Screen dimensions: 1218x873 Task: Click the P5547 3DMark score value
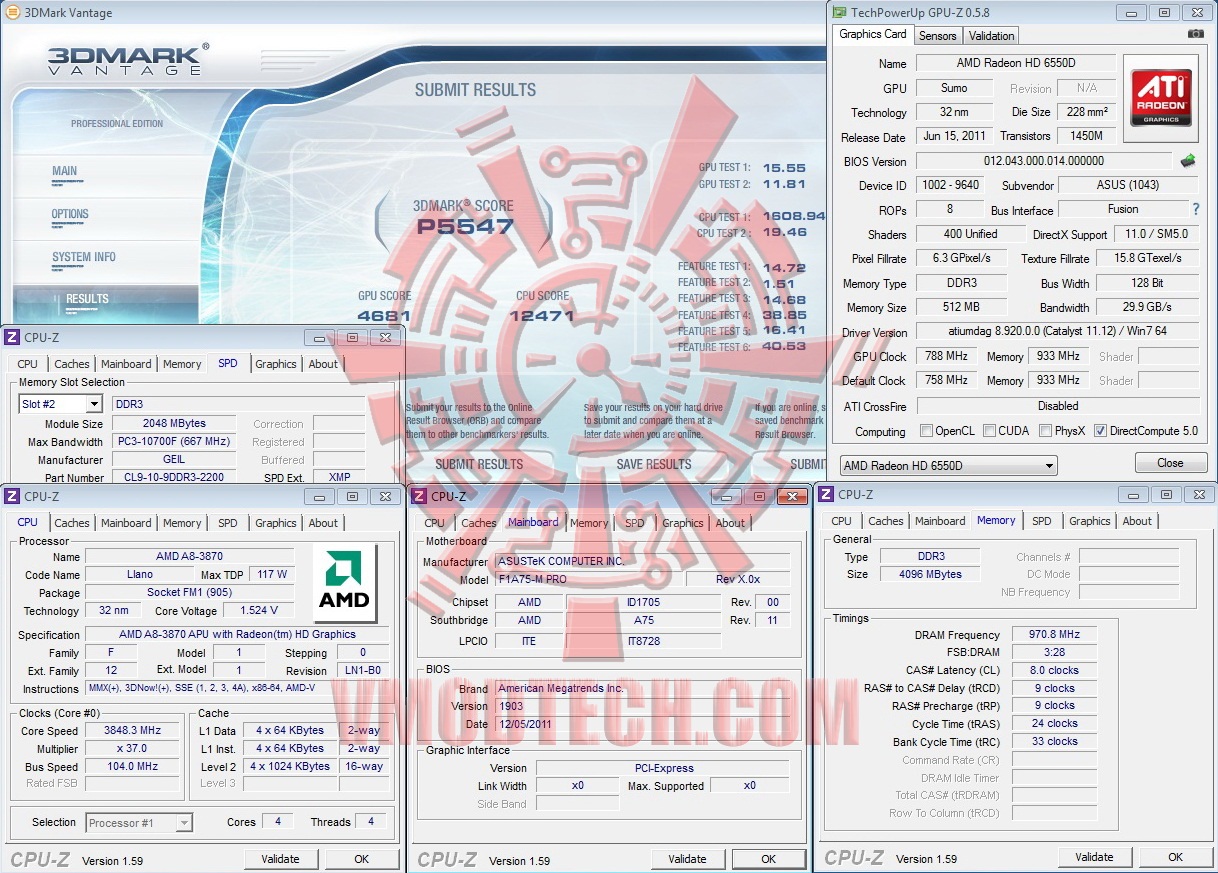tap(465, 227)
